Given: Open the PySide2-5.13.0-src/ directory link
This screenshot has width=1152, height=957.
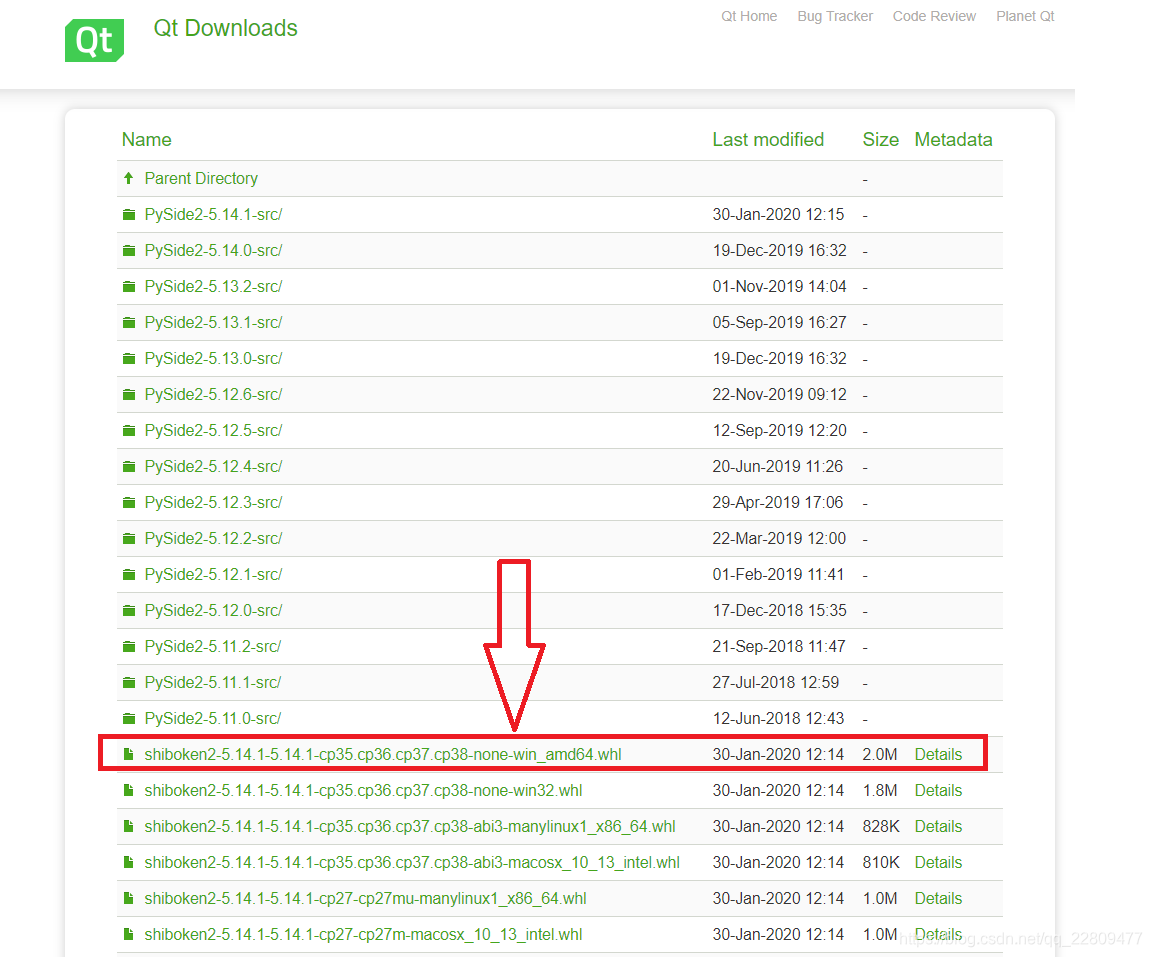Looking at the screenshot, I should pos(213,358).
